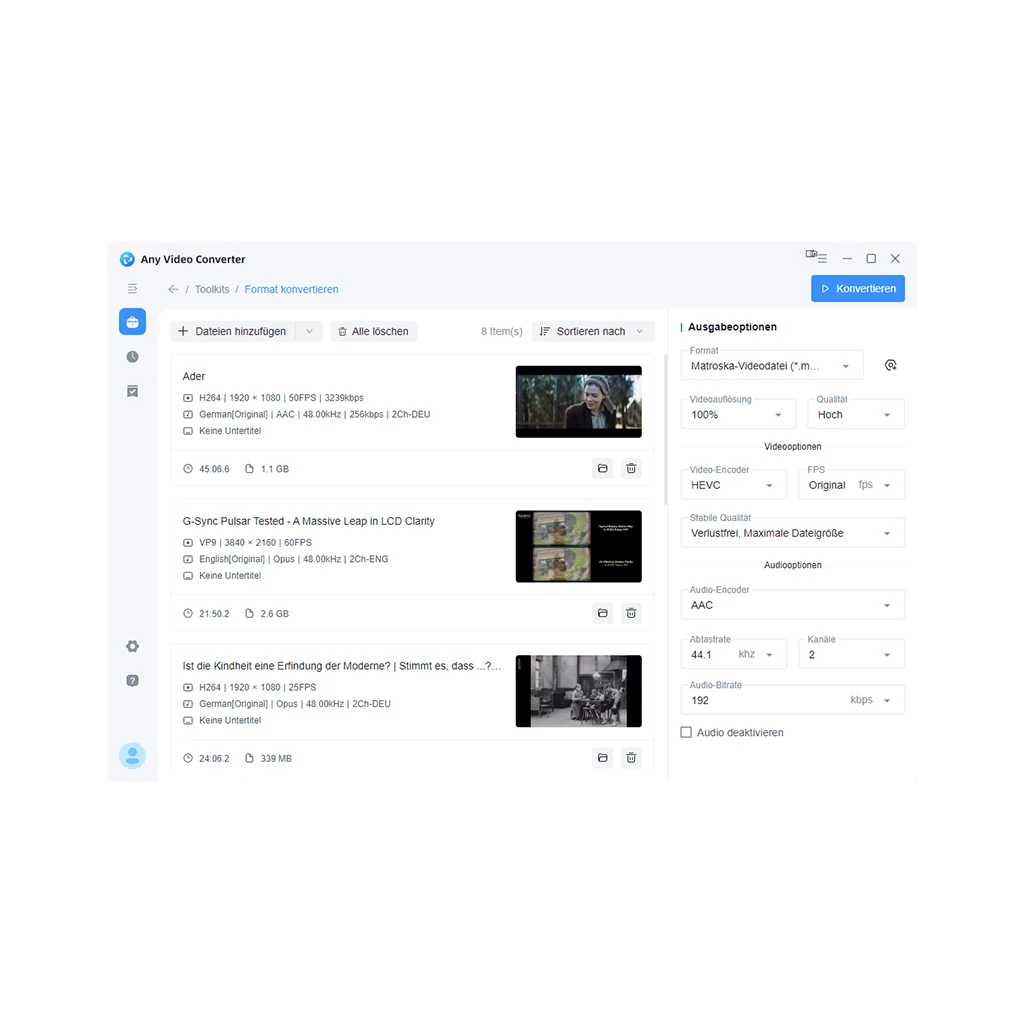Delete the Ader video with trash icon
Viewport: 1024px width, 1024px height.
click(x=631, y=468)
